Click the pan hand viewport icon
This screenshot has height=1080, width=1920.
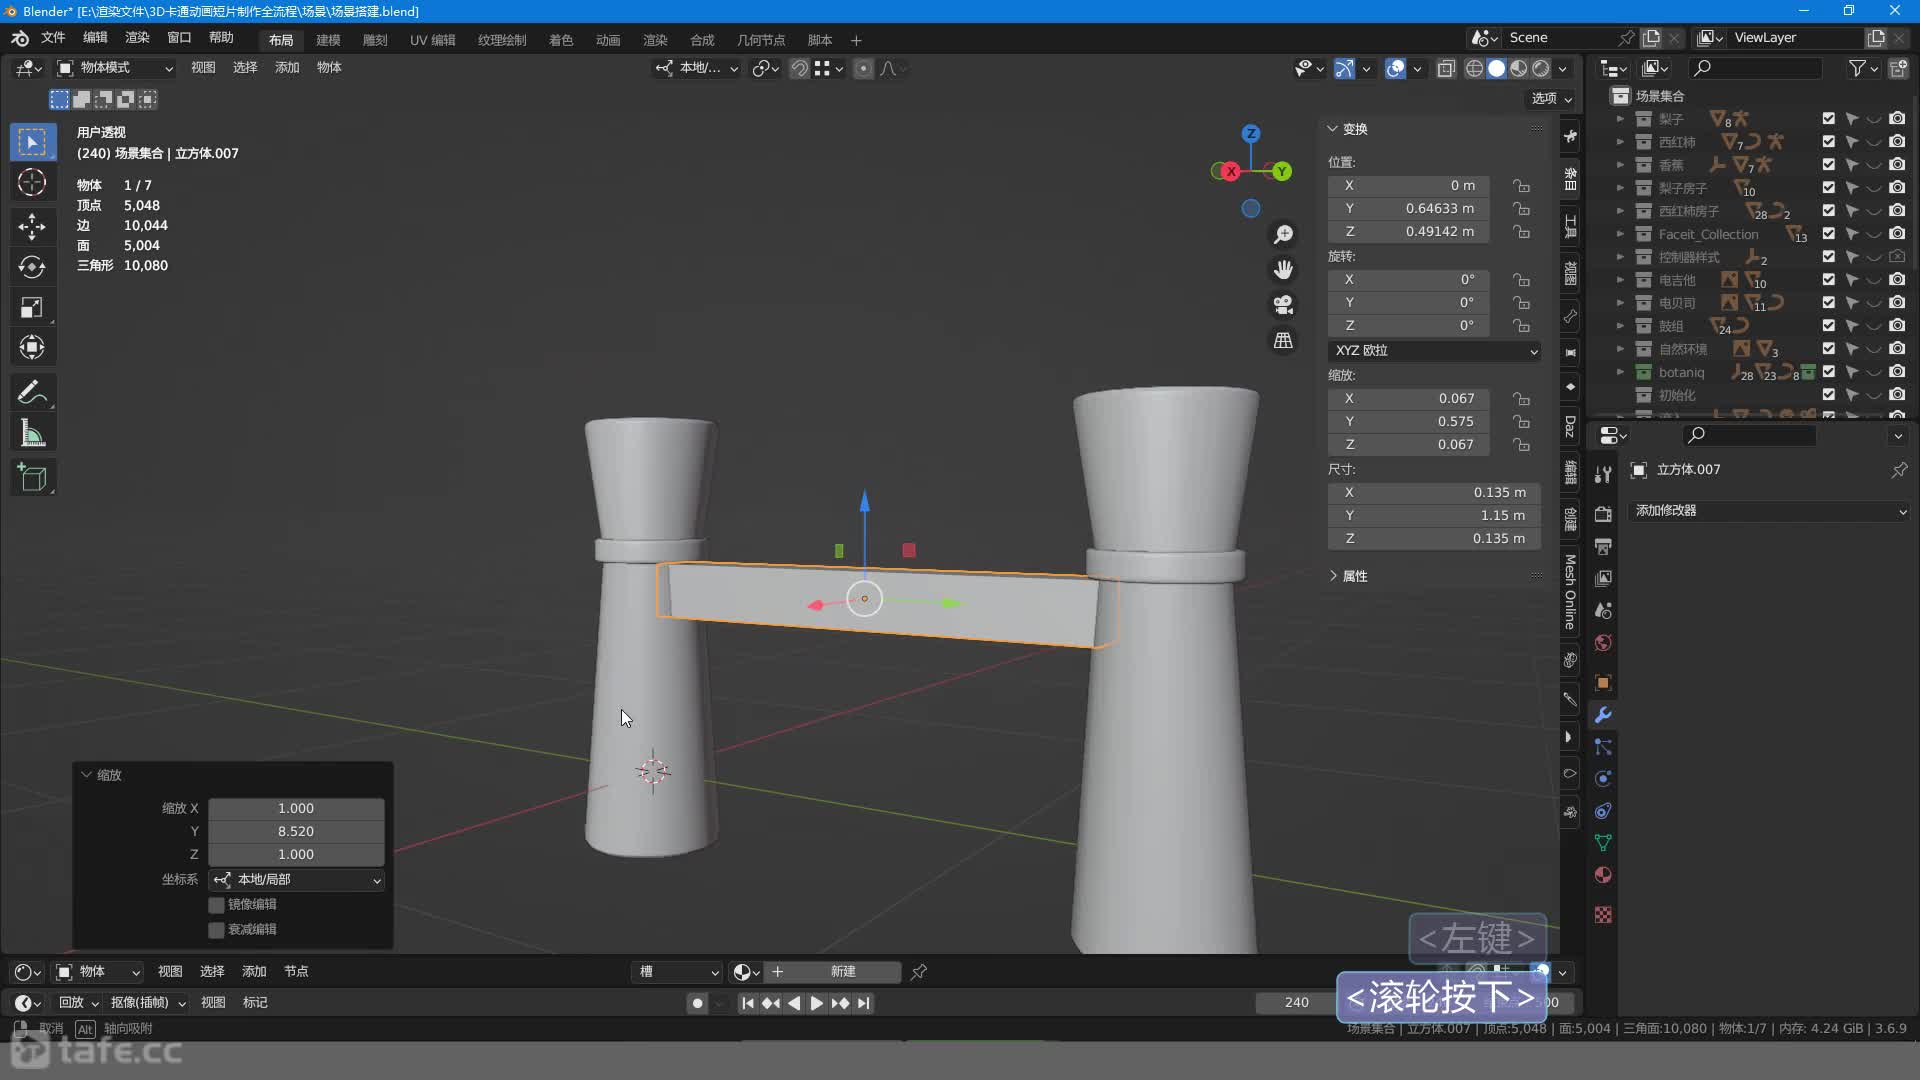pos(1283,269)
